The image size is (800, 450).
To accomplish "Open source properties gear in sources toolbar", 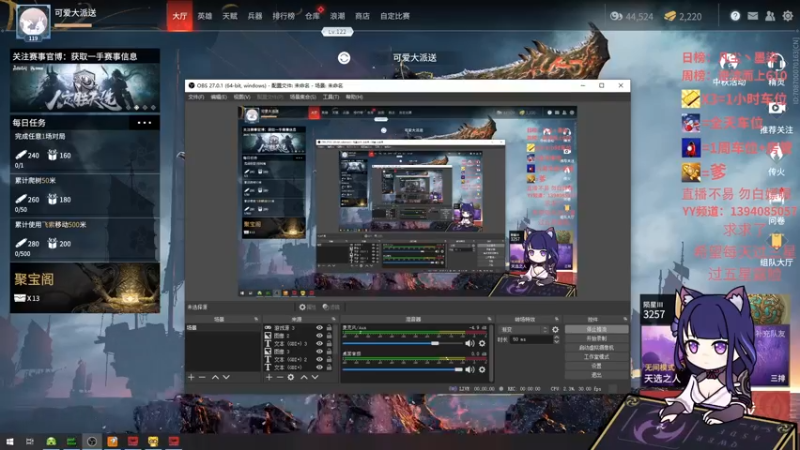I will point(291,377).
